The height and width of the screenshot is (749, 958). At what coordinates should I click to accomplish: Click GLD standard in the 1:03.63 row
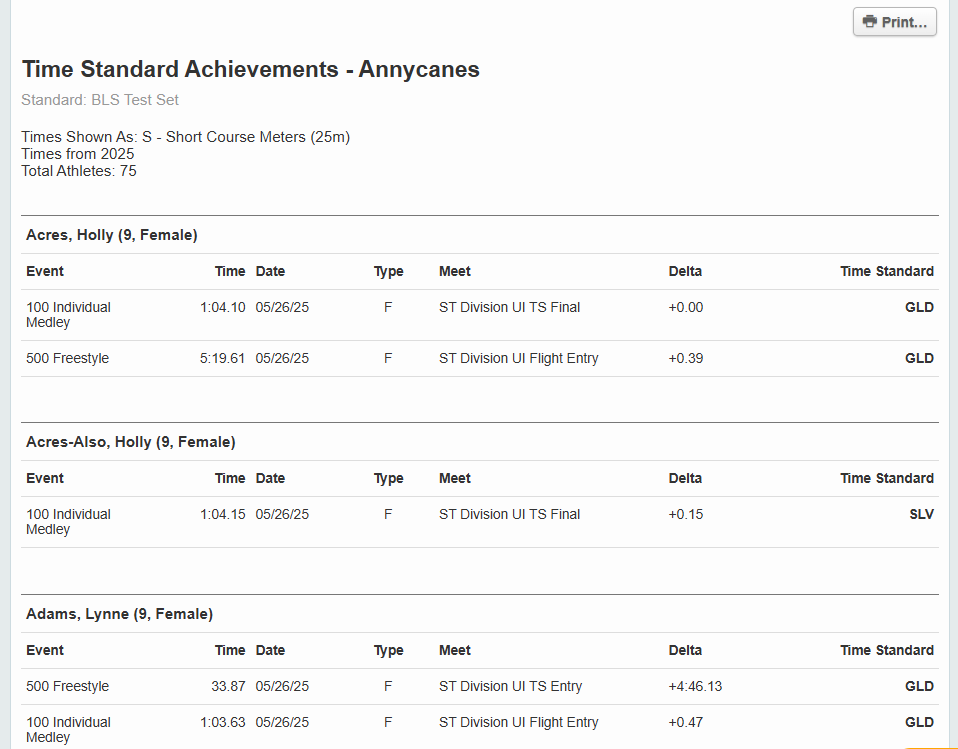coord(920,722)
